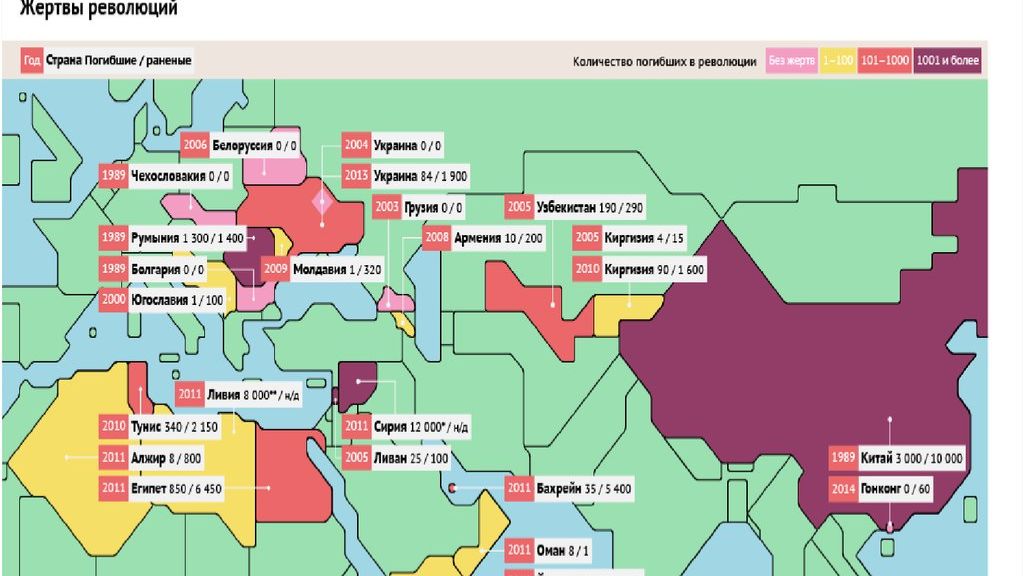Open the 2014 Гонконг 0 / 60 label
Image resolution: width=1024 pixels, height=576 pixels.
point(881,488)
